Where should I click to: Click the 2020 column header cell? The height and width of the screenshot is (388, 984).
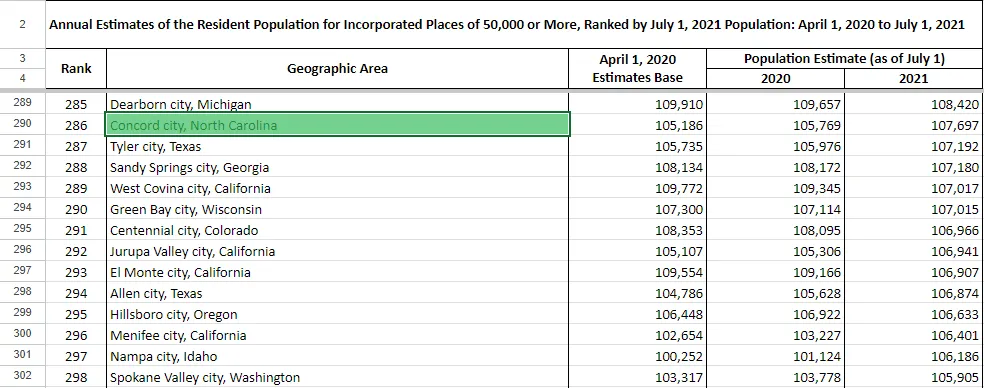(x=776, y=79)
